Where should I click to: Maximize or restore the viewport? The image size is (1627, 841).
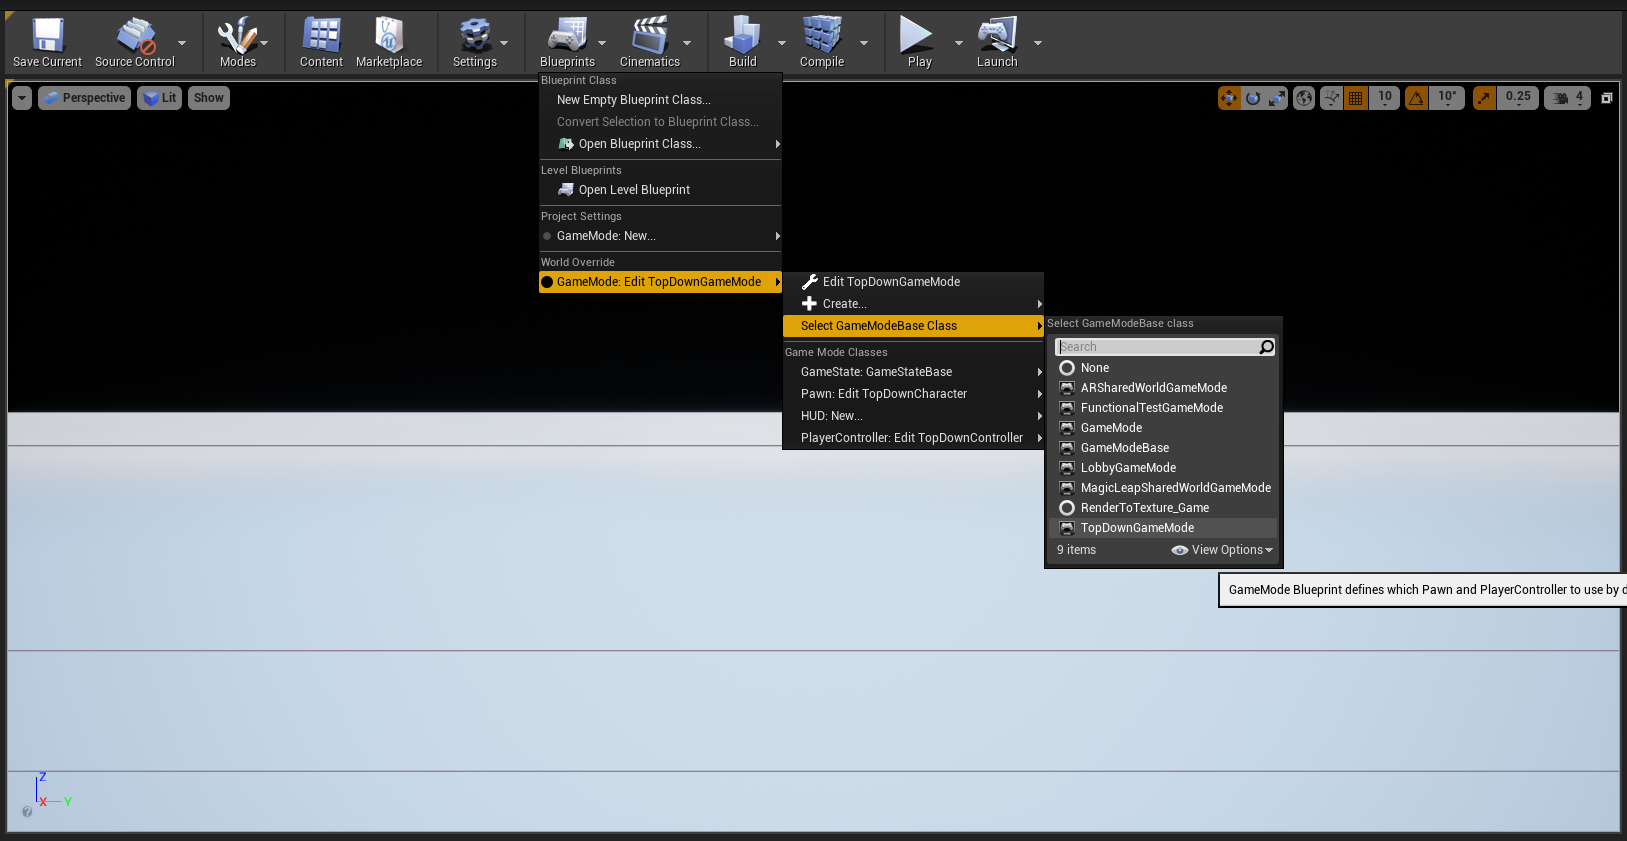pos(1606,98)
